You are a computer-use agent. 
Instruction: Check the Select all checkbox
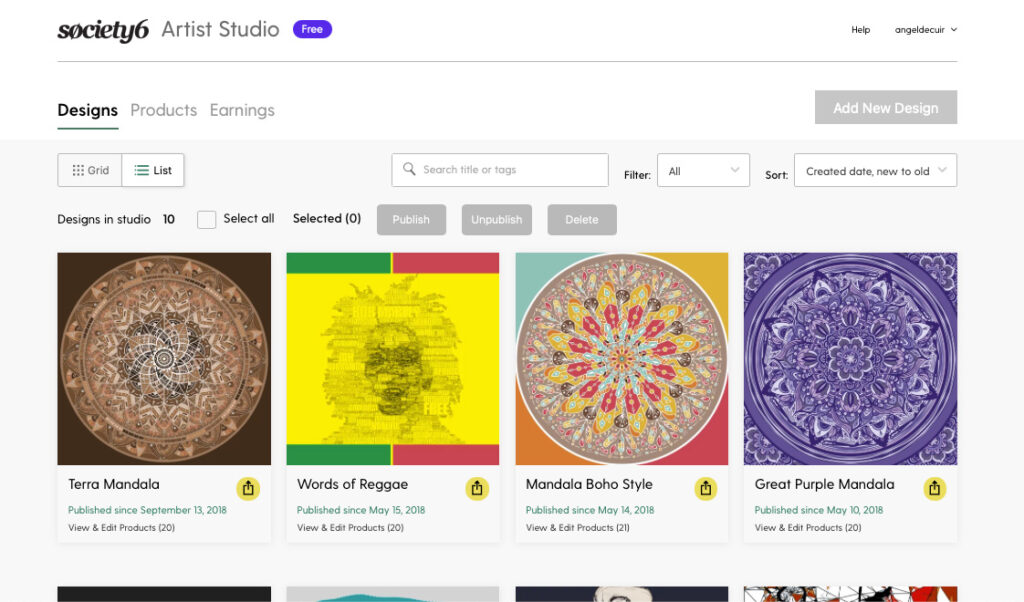coord(206,219)
